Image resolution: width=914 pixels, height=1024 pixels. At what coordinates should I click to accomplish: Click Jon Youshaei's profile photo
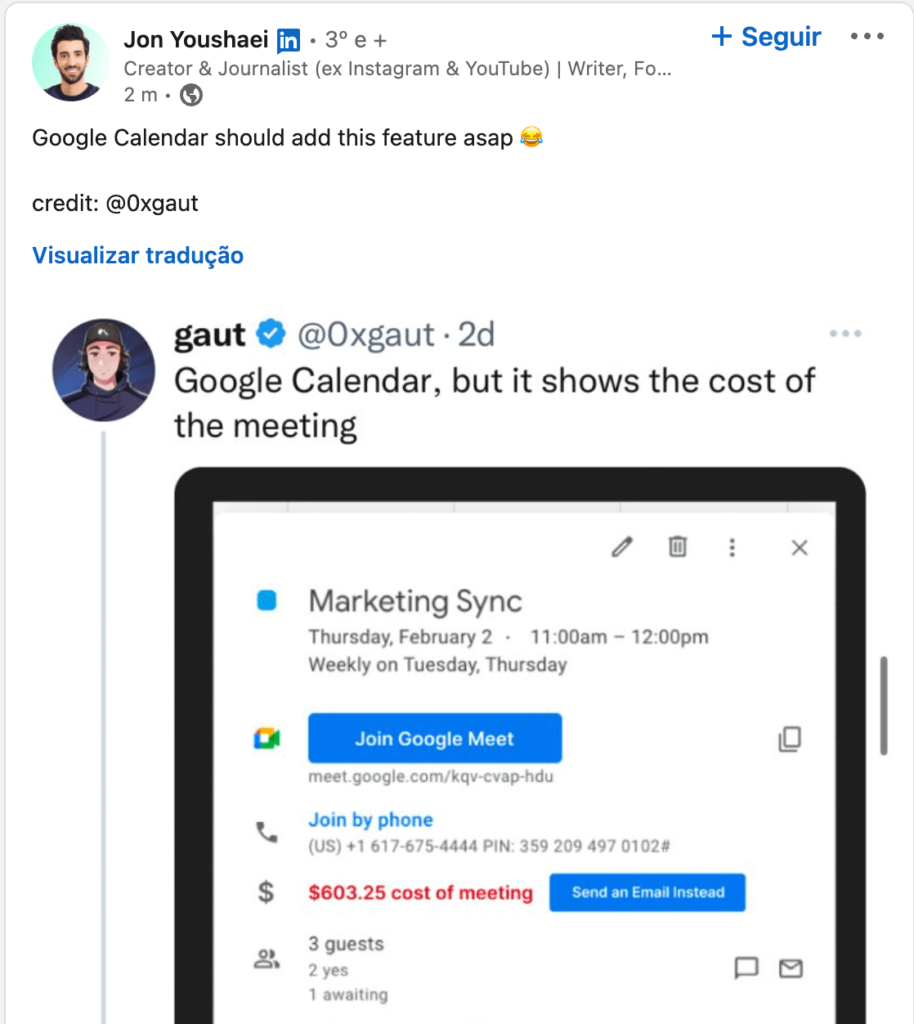[x=71, y=62]
